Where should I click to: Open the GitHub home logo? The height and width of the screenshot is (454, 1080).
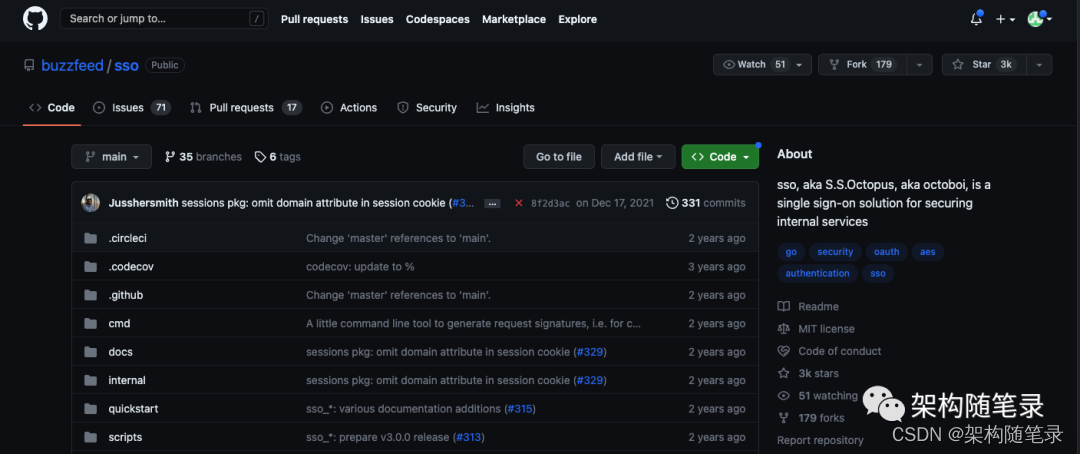pos(35,19)
